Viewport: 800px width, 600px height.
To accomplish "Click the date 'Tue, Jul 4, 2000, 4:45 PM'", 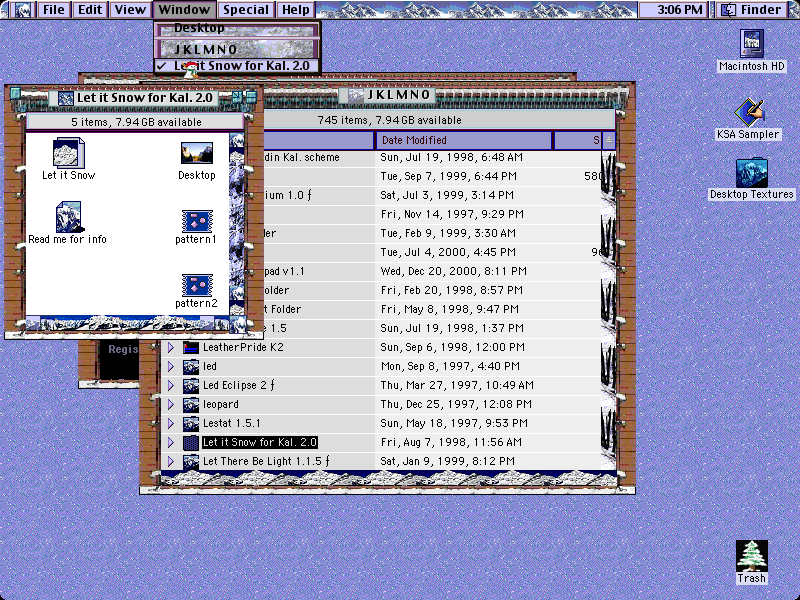I will [x=448, y=252].
